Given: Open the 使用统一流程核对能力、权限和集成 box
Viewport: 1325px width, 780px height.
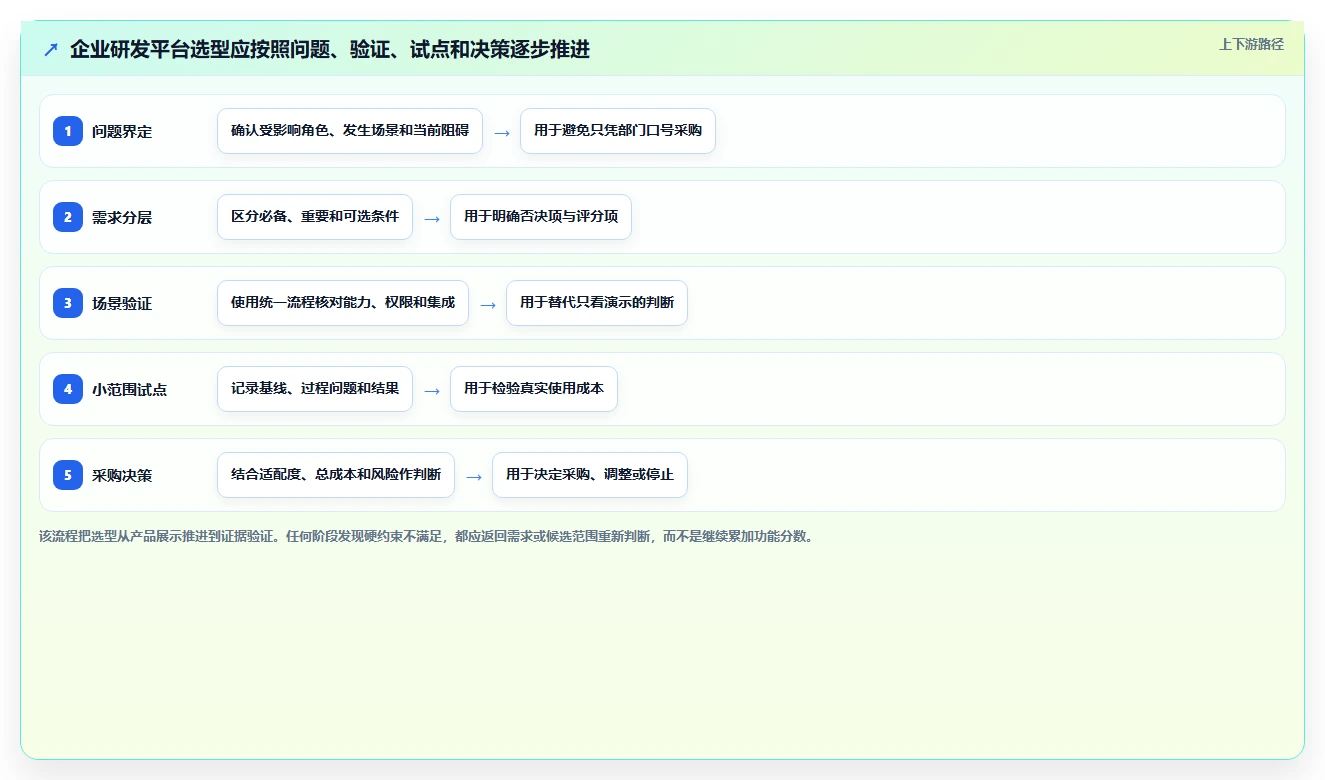Looking at the screenshot, I should (343, 303).
